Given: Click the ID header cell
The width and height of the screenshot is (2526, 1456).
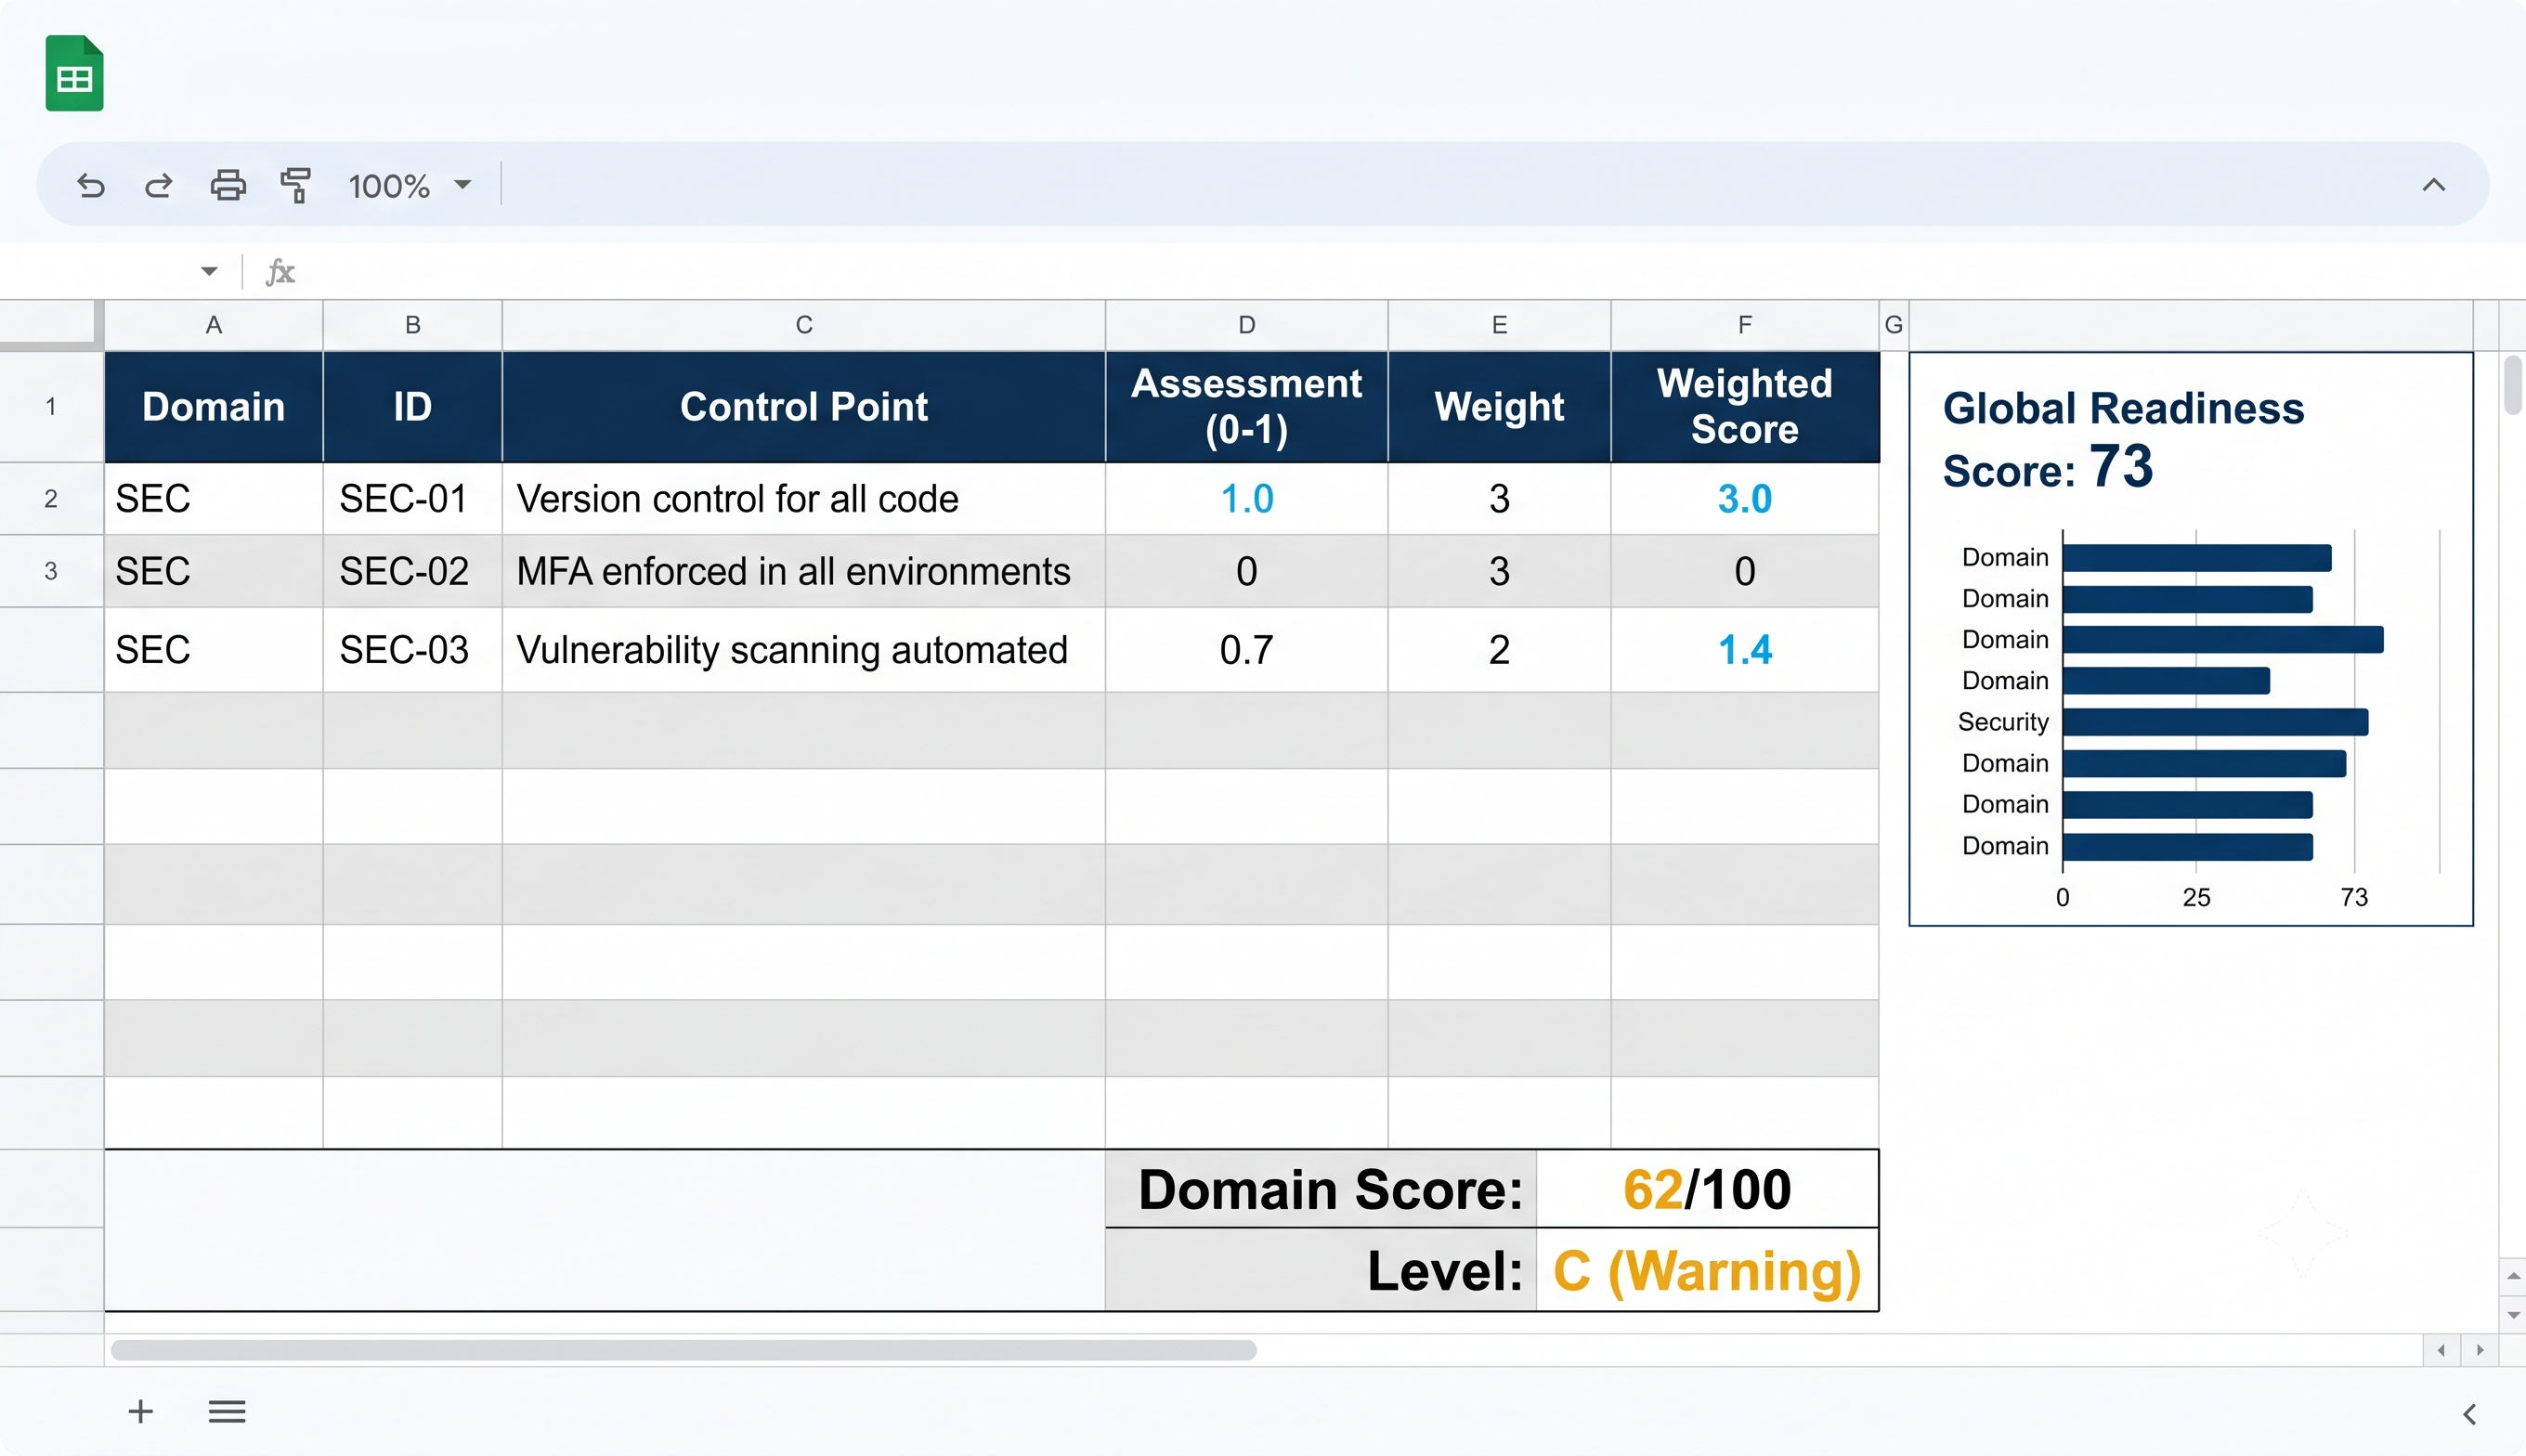Looking at the screenshot, I should (x=412, y=407).
